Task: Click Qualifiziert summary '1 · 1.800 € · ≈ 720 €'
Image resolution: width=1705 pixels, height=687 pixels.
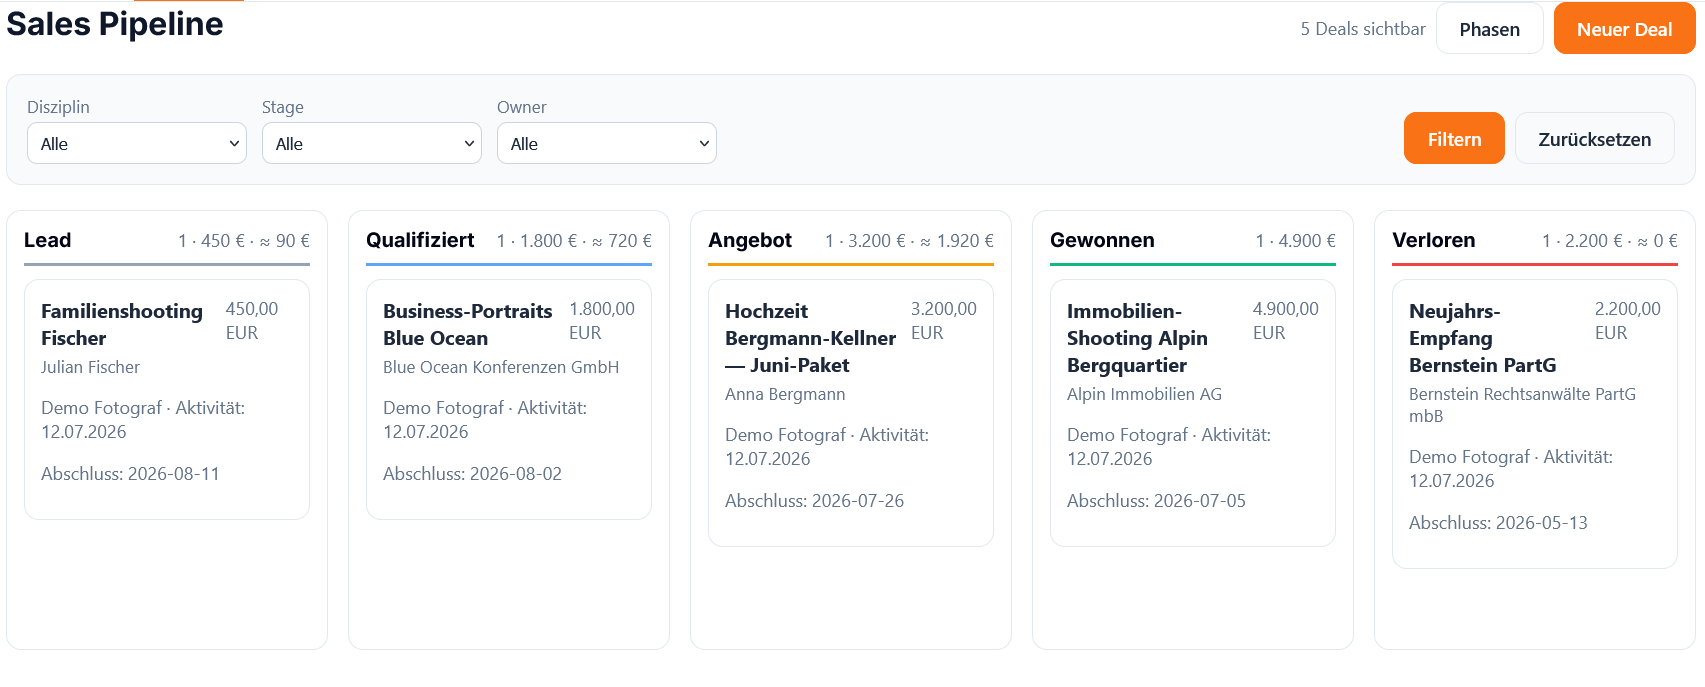Action: click(574, 241)
